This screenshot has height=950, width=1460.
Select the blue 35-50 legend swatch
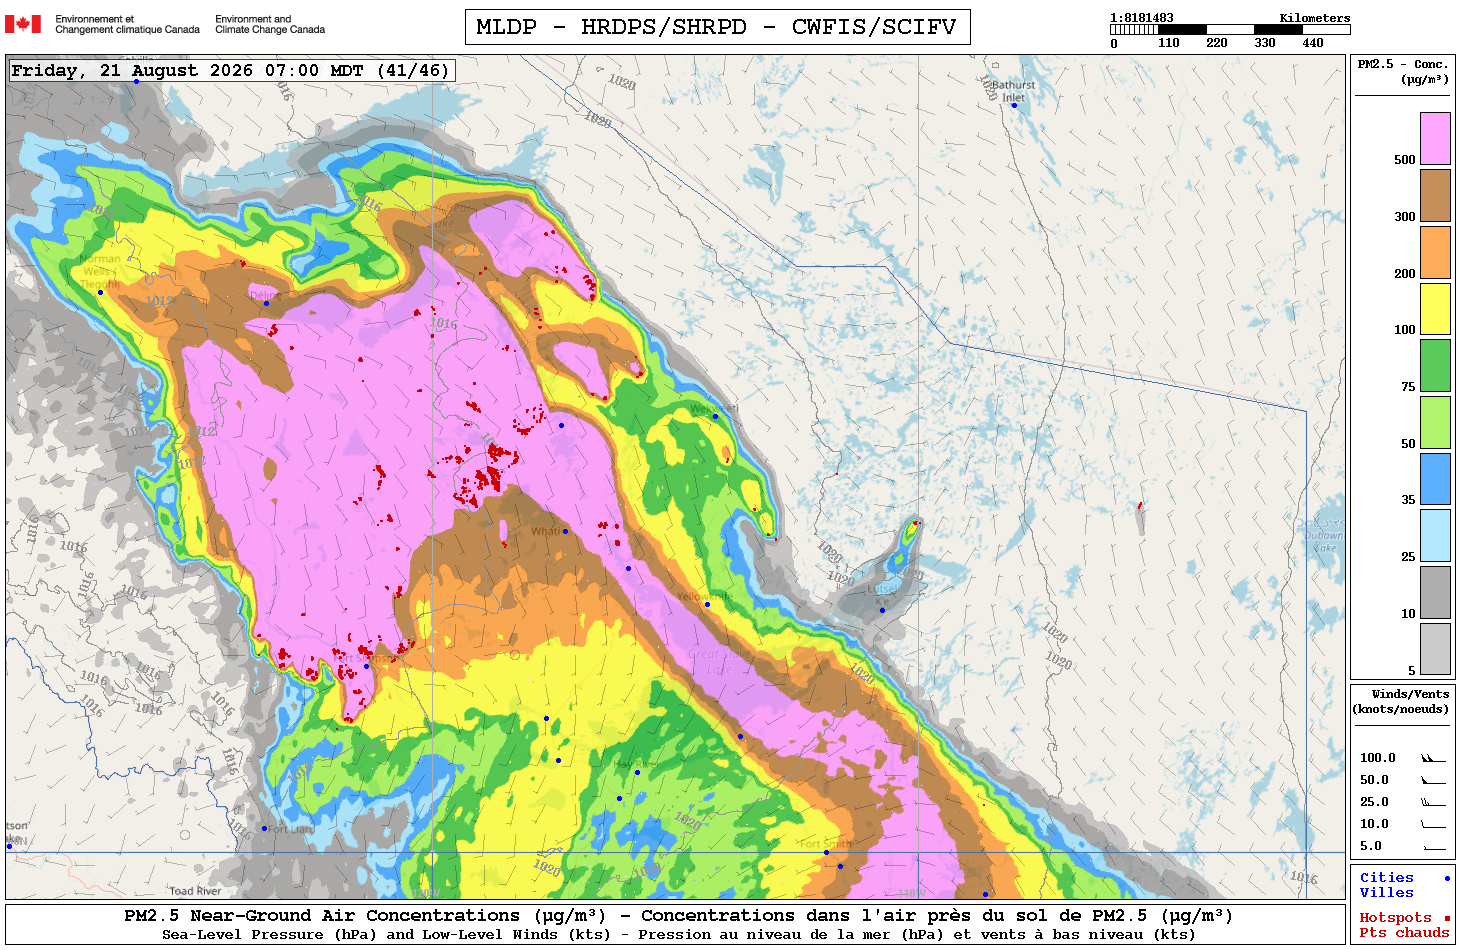(1435, 479)
